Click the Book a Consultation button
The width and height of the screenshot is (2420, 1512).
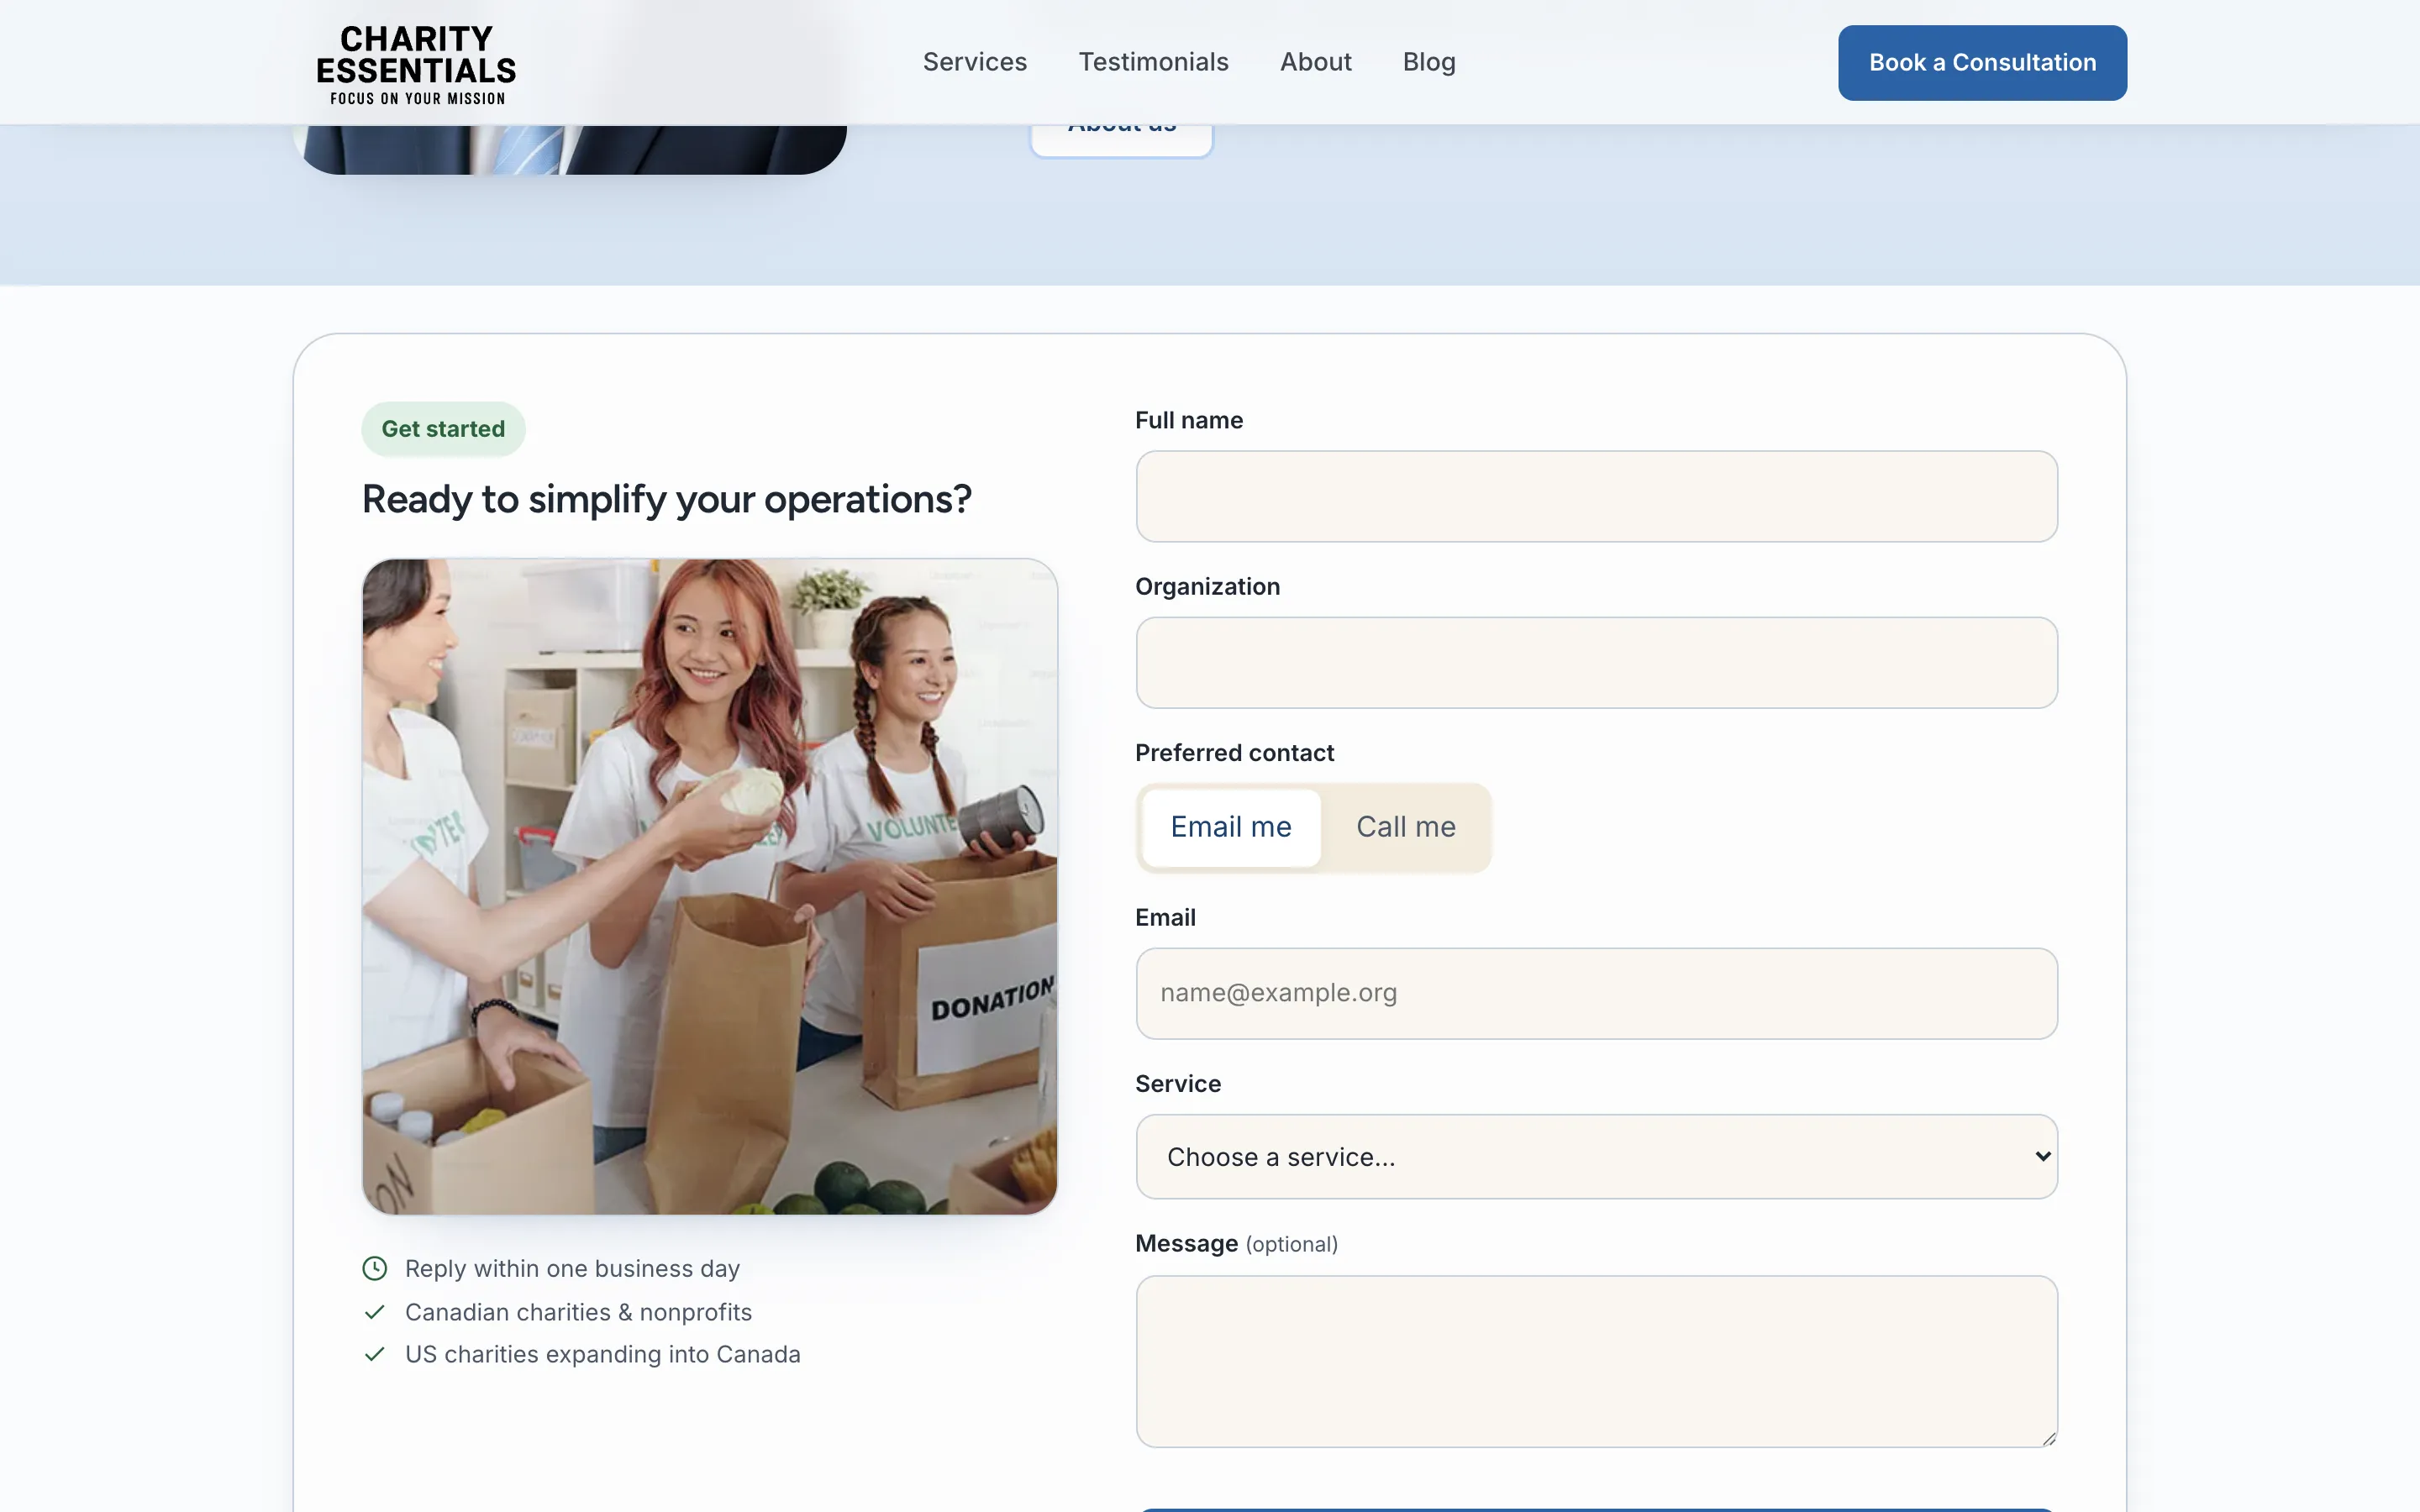coord(1982,63)
